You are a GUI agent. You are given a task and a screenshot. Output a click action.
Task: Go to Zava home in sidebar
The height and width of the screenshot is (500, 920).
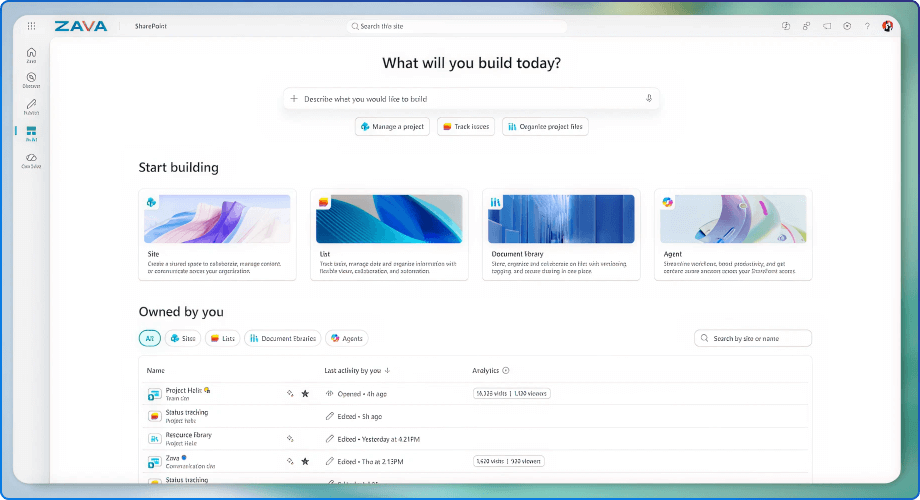(x=32, y=55)
